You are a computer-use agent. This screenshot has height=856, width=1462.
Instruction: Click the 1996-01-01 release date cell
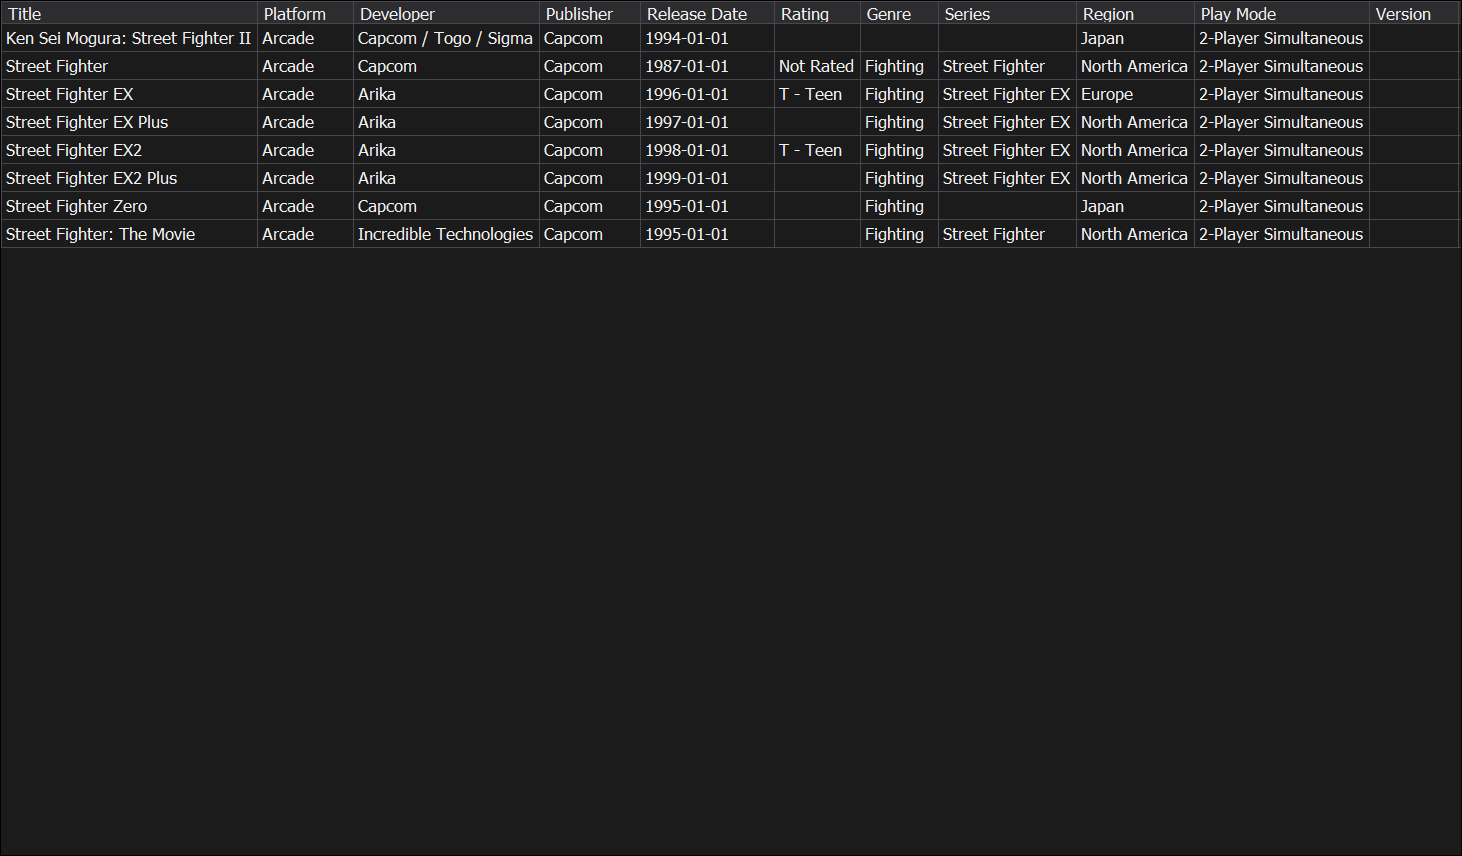pyautogui.click(x=707, y=94)
